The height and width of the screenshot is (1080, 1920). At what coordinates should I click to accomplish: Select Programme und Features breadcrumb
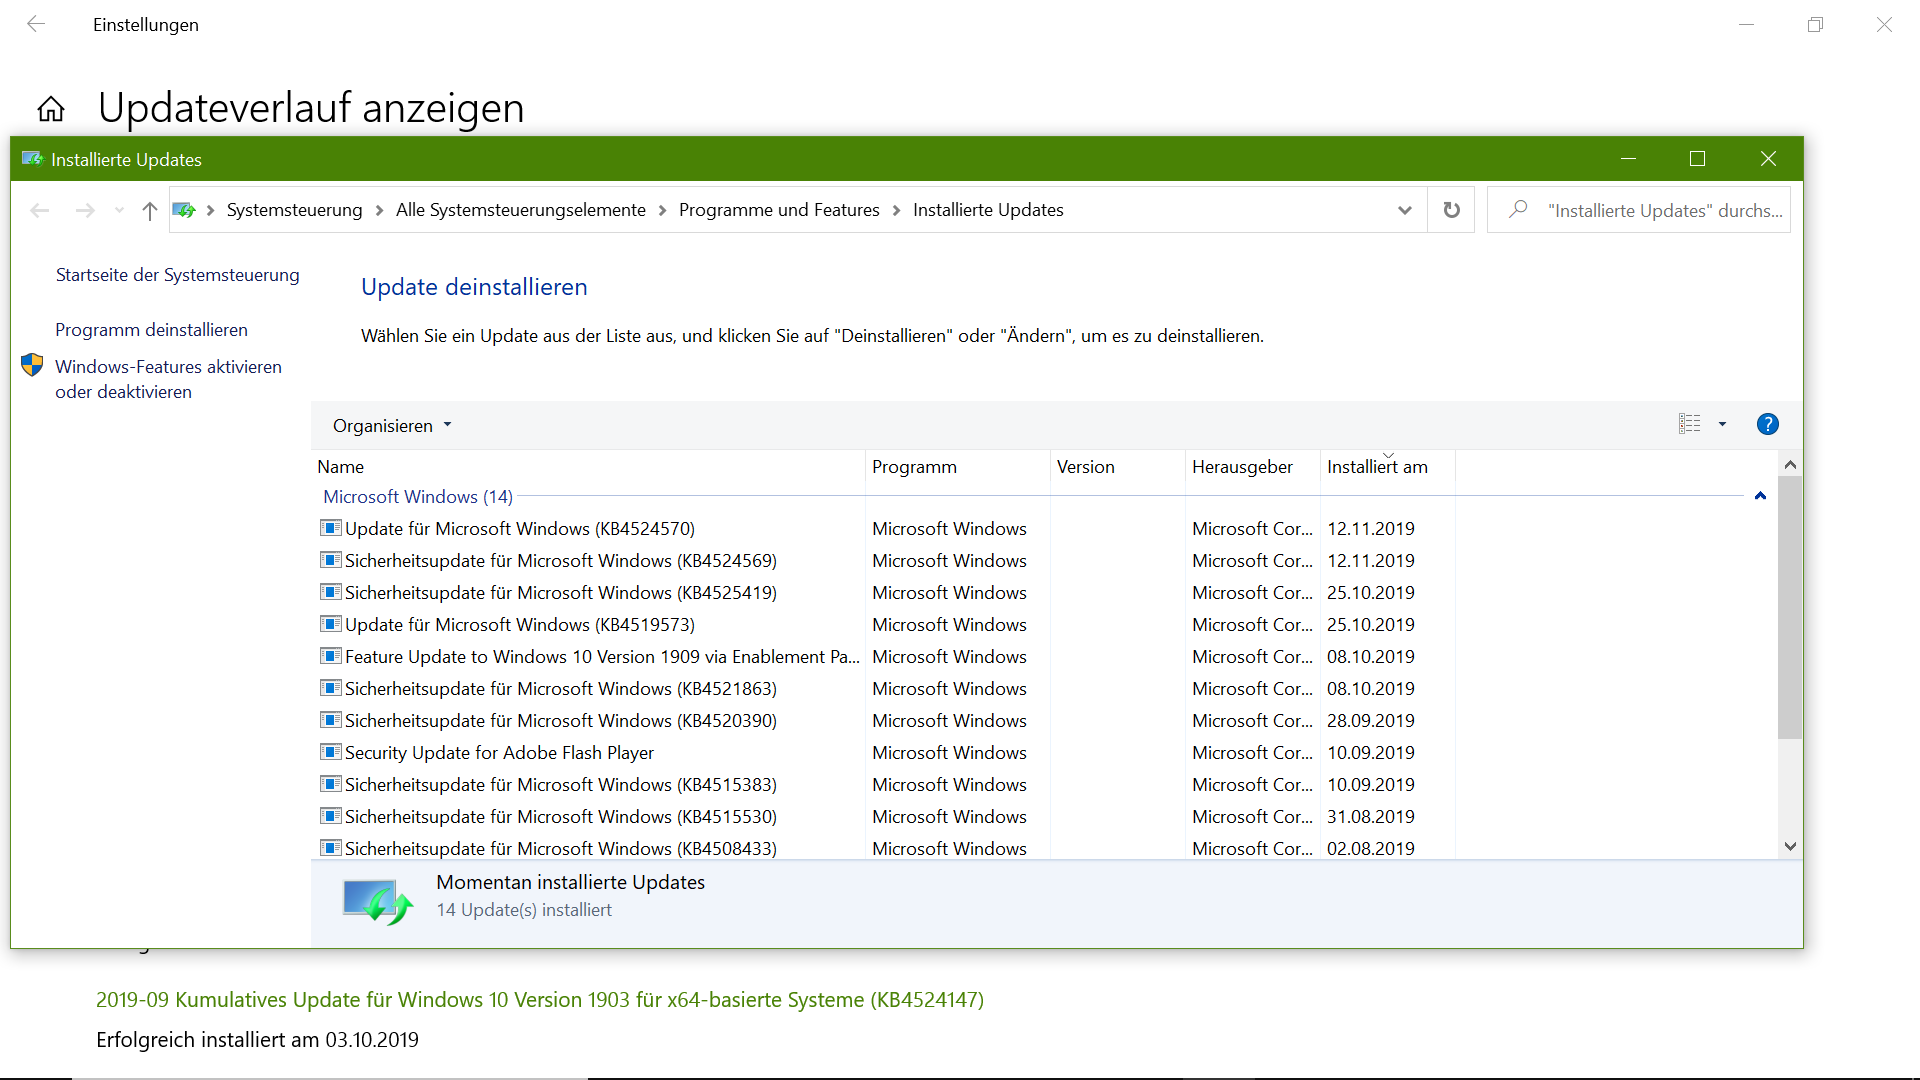(x=779, y=210)
